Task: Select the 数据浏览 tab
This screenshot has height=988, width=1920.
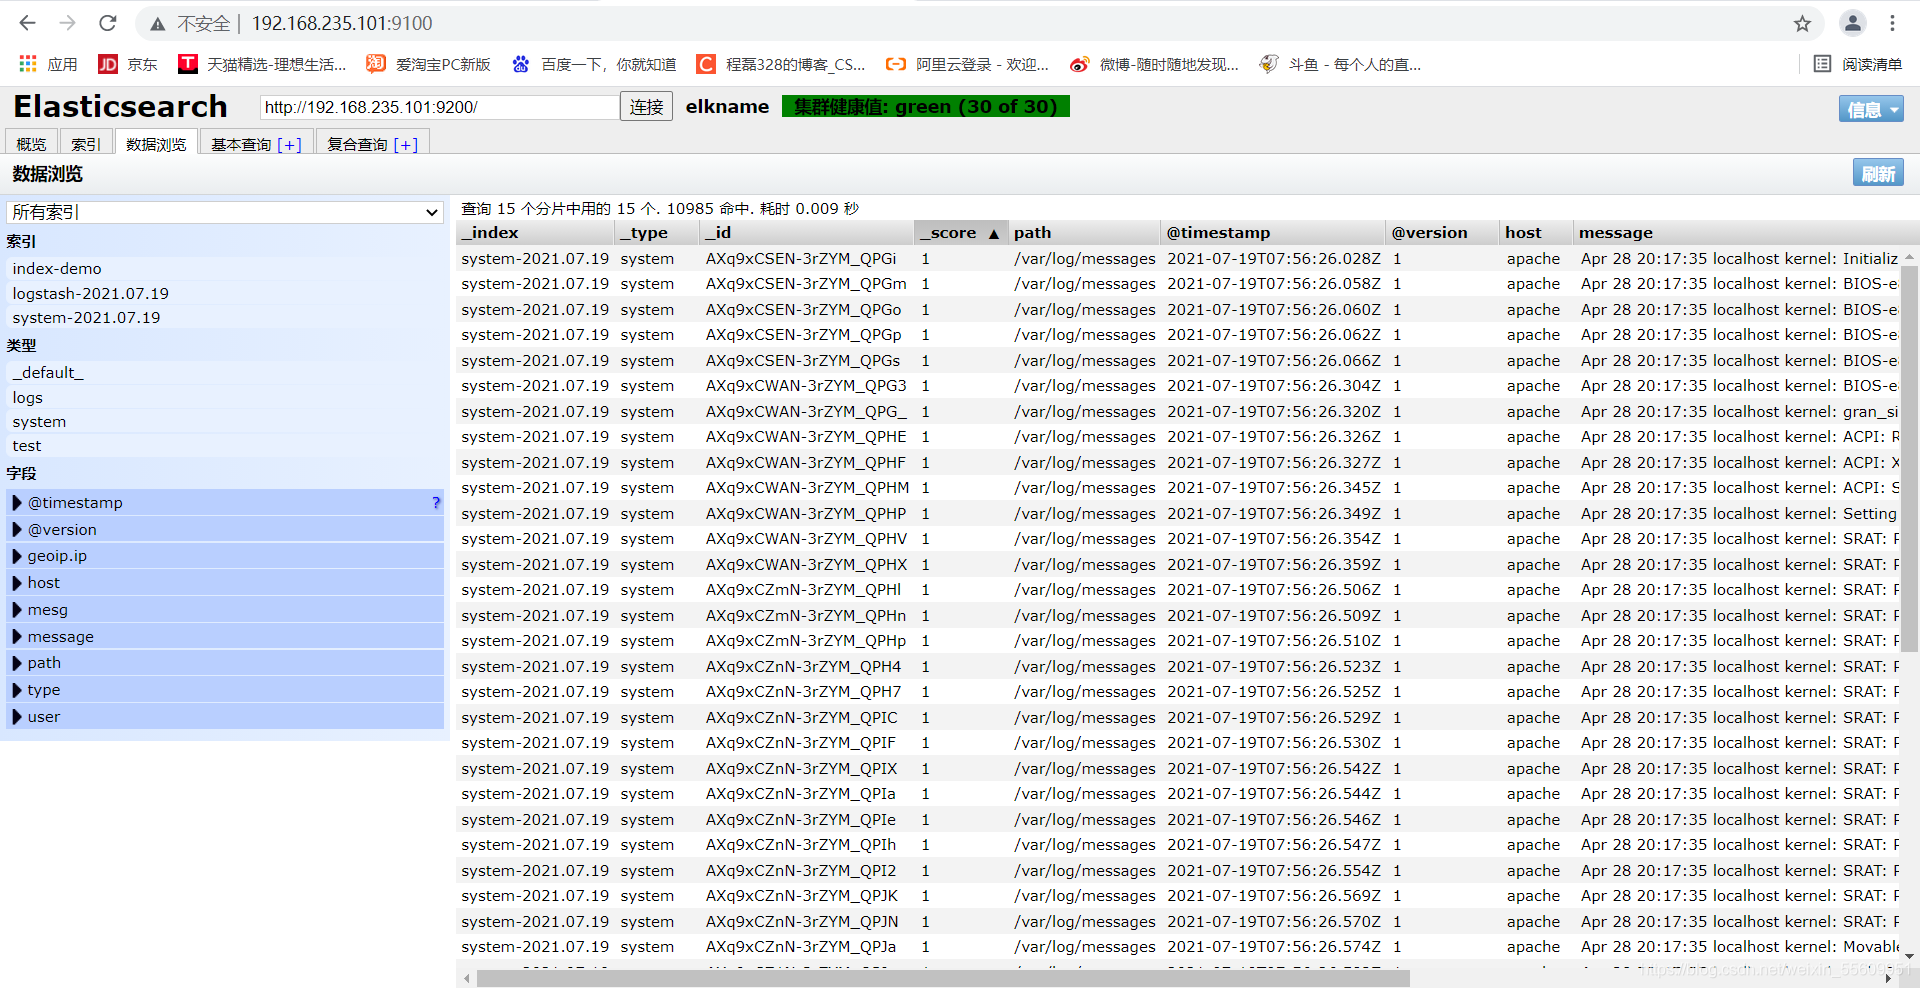Action: click(156, 144)
